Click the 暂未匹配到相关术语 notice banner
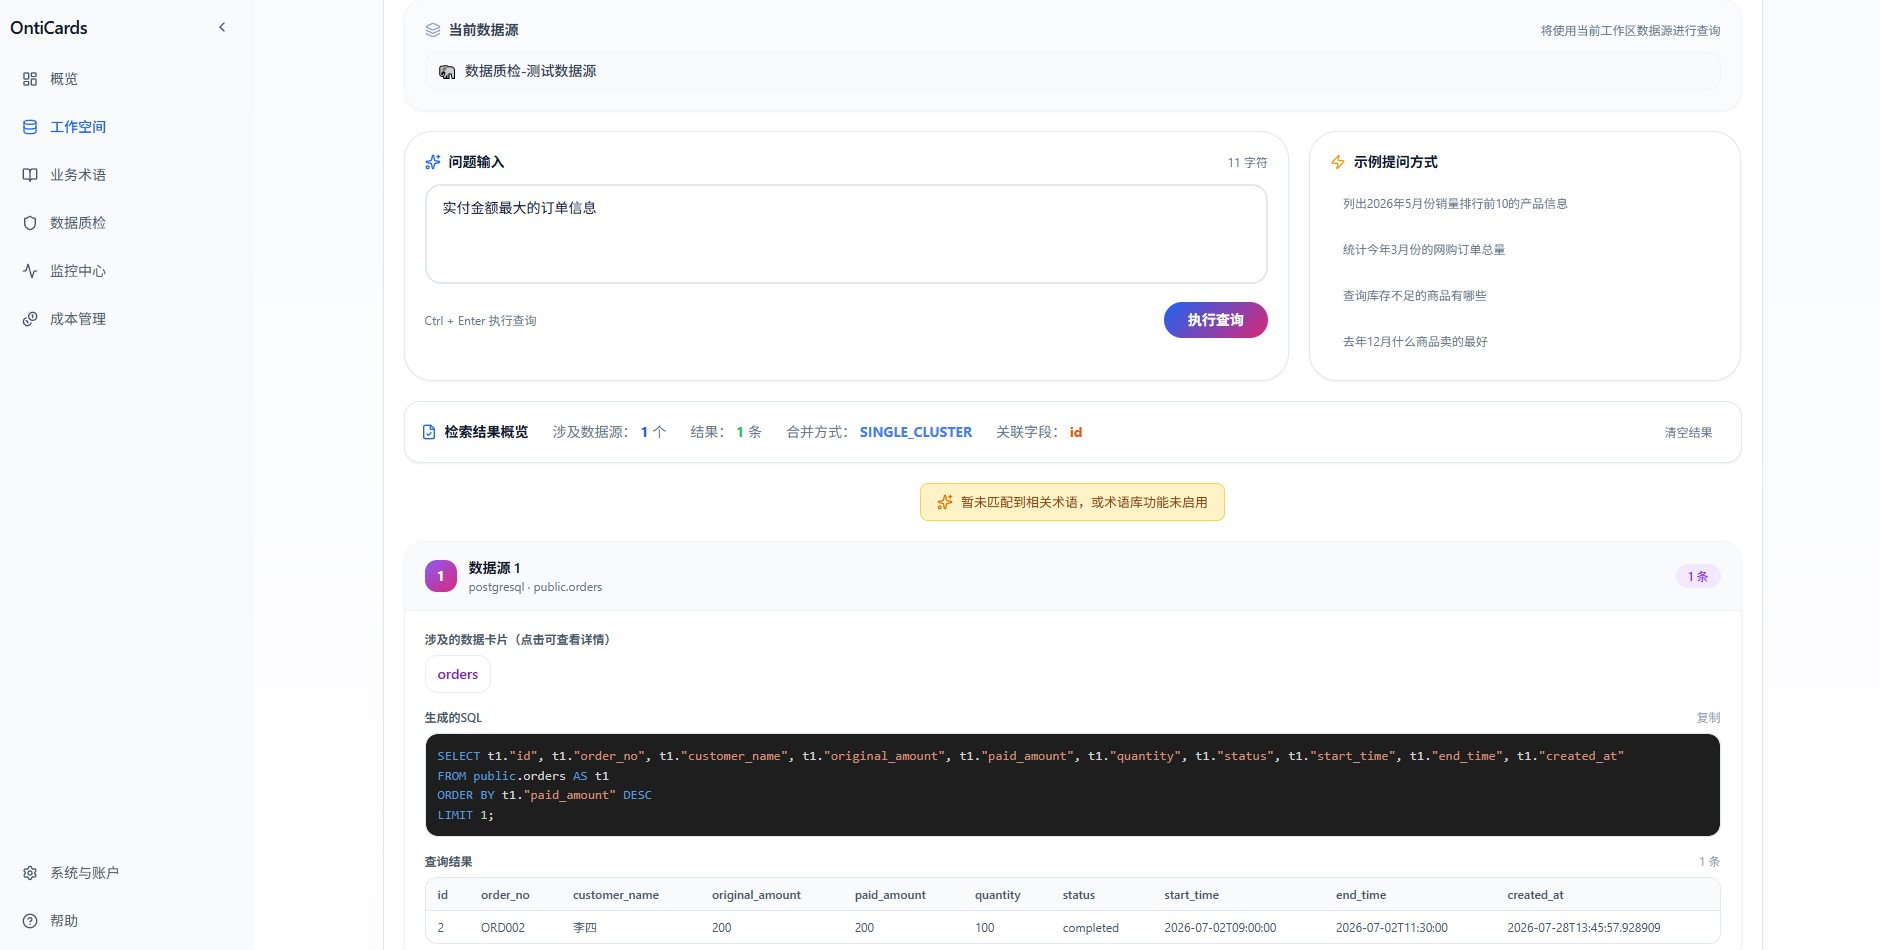Viewport: 1880px width, 950px height. 1072,502
